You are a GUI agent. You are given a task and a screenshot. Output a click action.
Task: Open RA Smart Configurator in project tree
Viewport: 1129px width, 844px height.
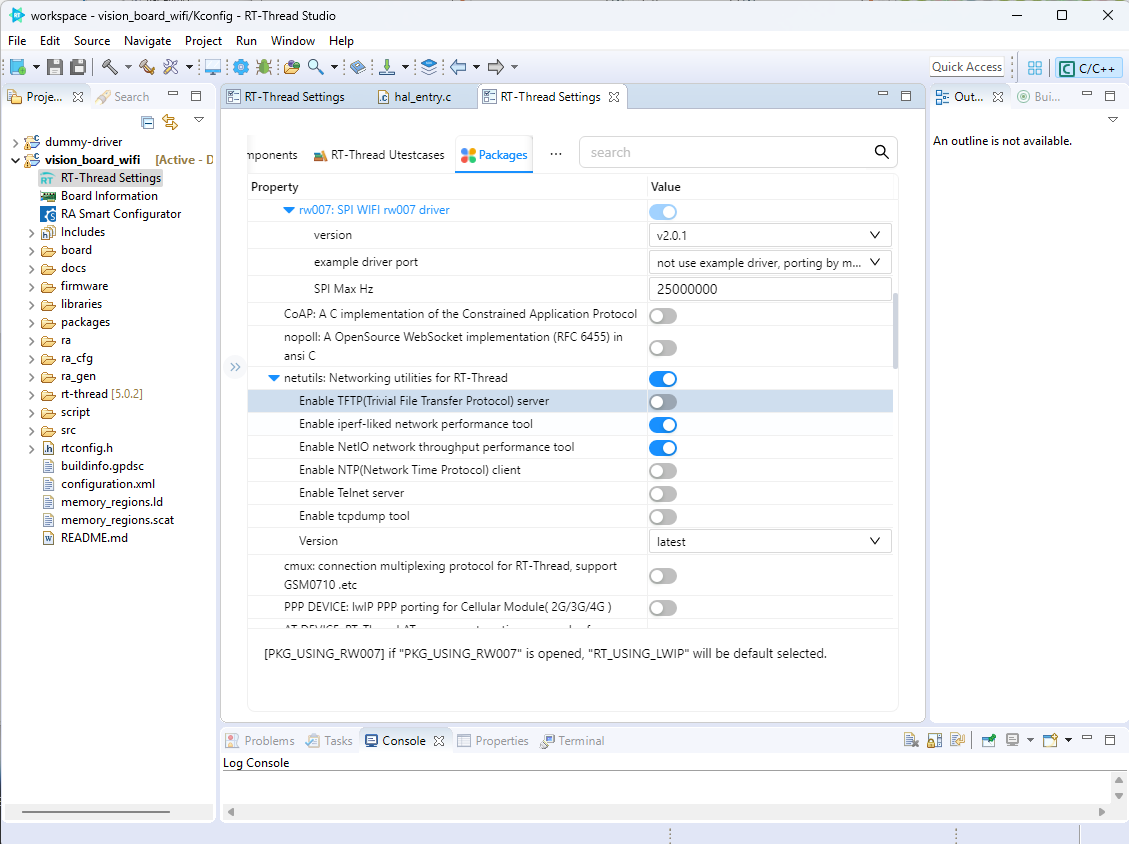(120, 214)
